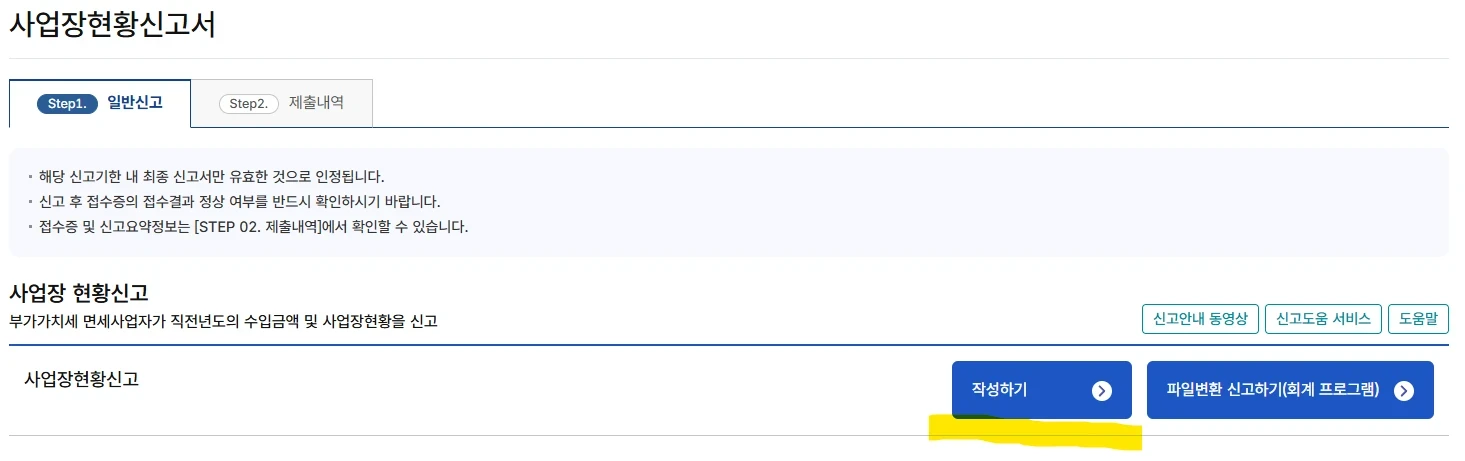1465x461 pixels.
Task: Click the Step1. badge on the first tab
Action: 68,104
